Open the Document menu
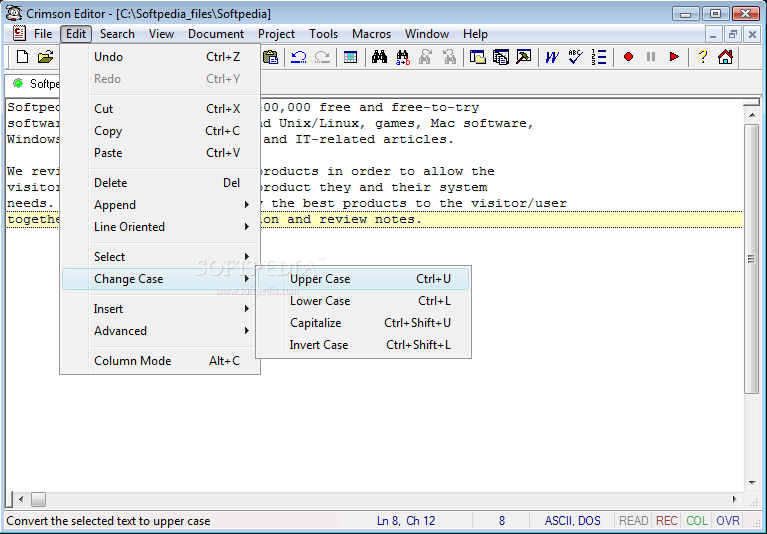The height and width of the screenshot is (534, 767). pyautogui.click(x=216, y=34)
